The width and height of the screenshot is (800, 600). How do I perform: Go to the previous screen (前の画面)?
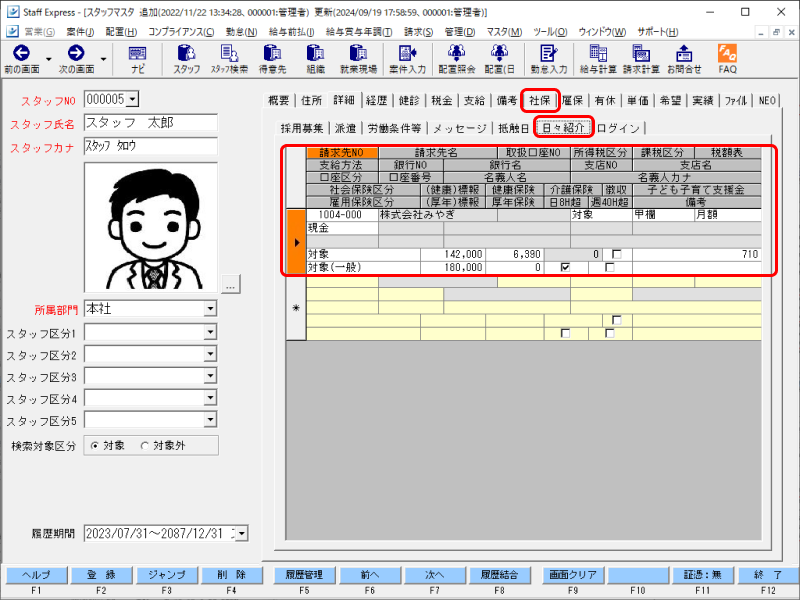coord(21,59)
